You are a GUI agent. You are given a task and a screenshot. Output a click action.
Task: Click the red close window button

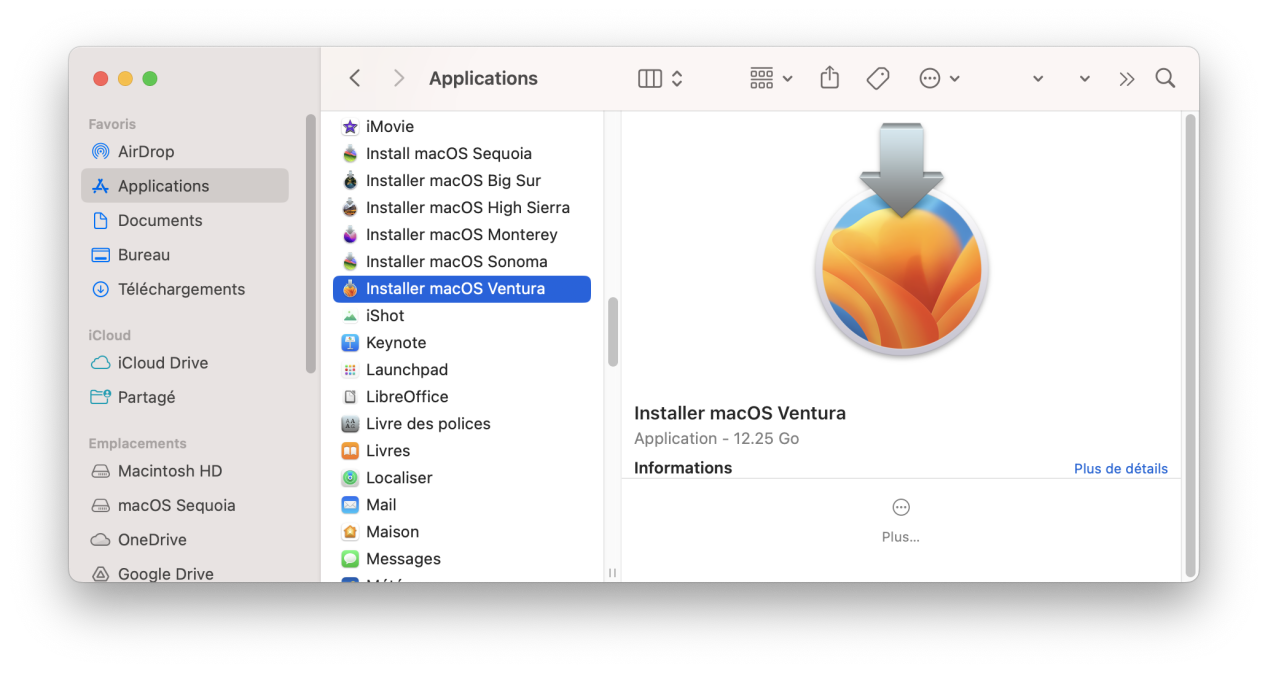coord(100,78)
